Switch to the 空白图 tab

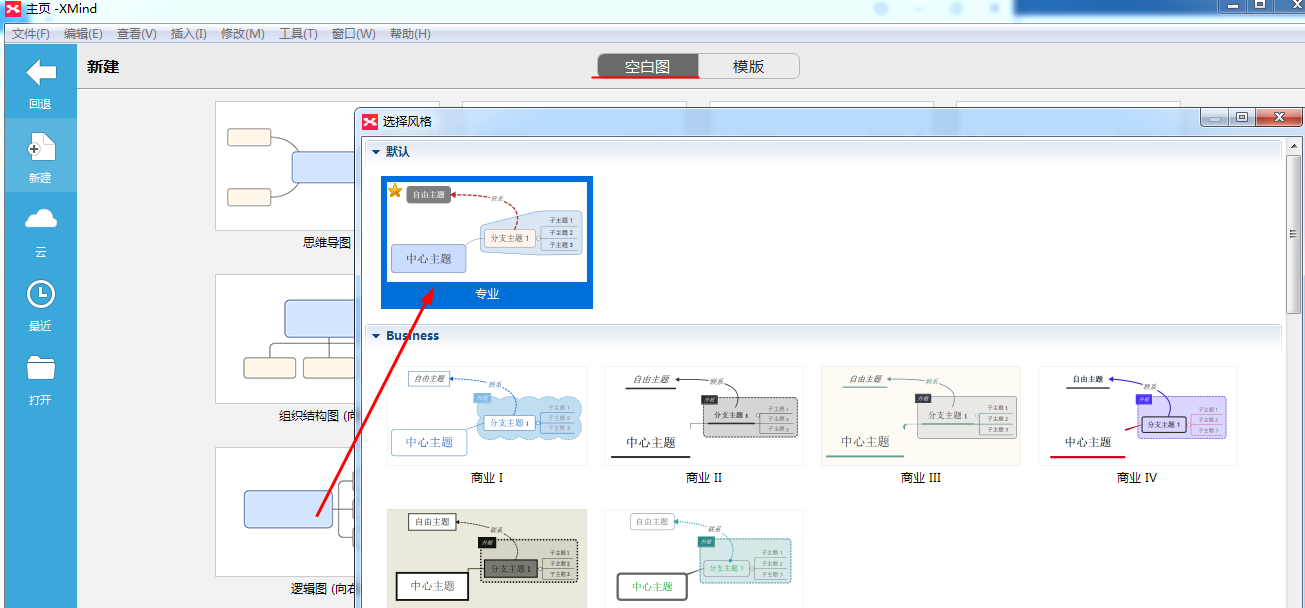(647, 67)
